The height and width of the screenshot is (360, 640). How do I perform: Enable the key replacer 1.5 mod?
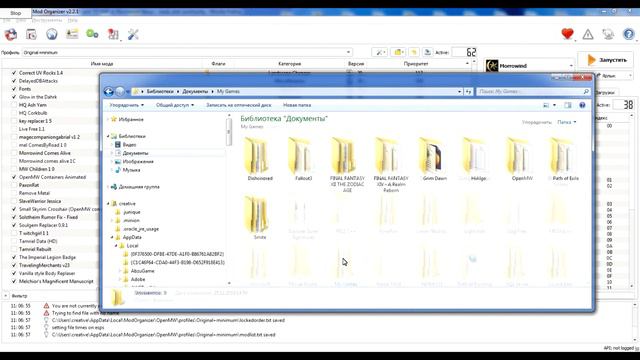pos(14,121)
